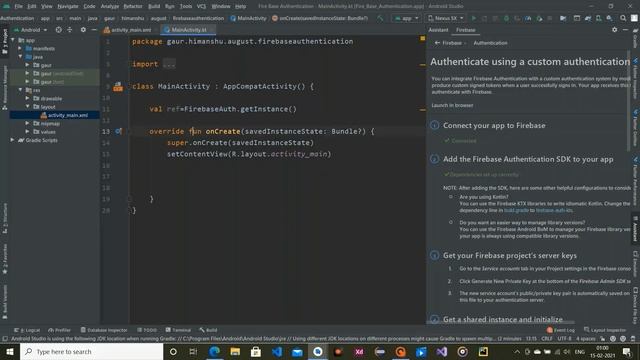Open Search Everywhere magnifier icon
This screenshot has height=360, width=640.
click(623, 18)
